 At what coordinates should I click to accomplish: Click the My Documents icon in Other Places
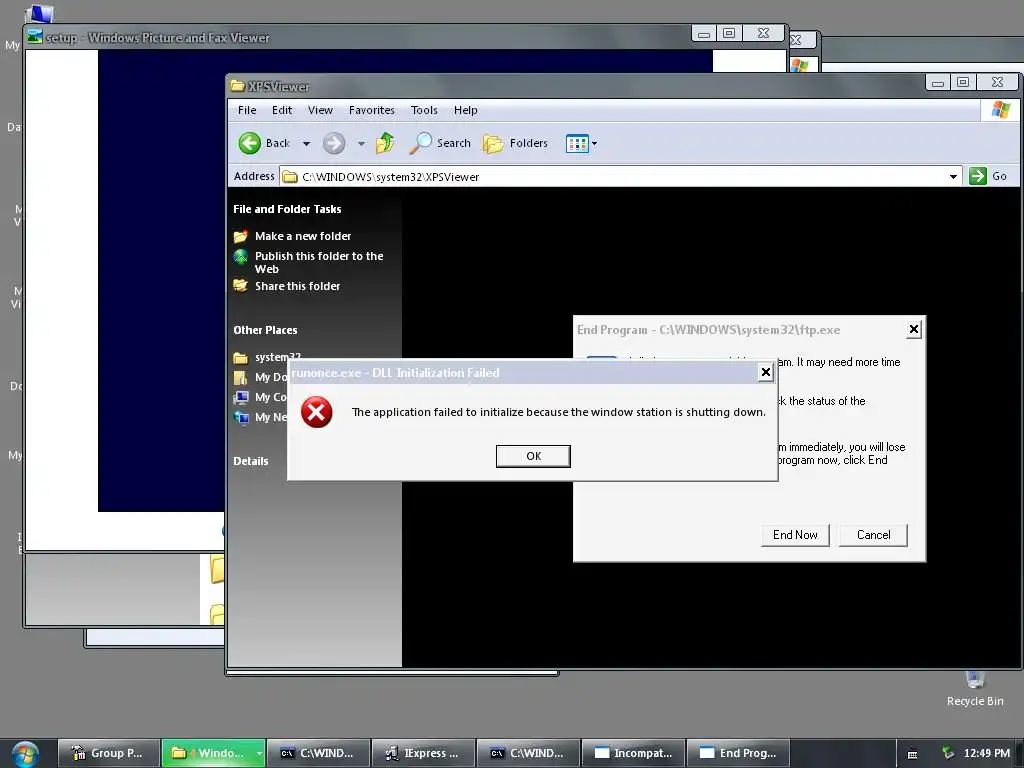[x=240, y=377]
